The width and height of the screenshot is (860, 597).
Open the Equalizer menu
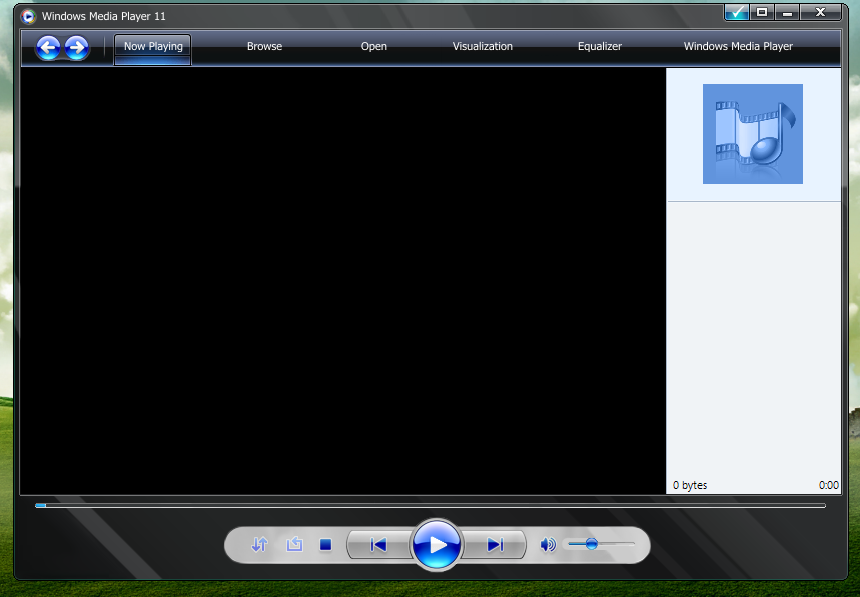(x=599, y=47)
